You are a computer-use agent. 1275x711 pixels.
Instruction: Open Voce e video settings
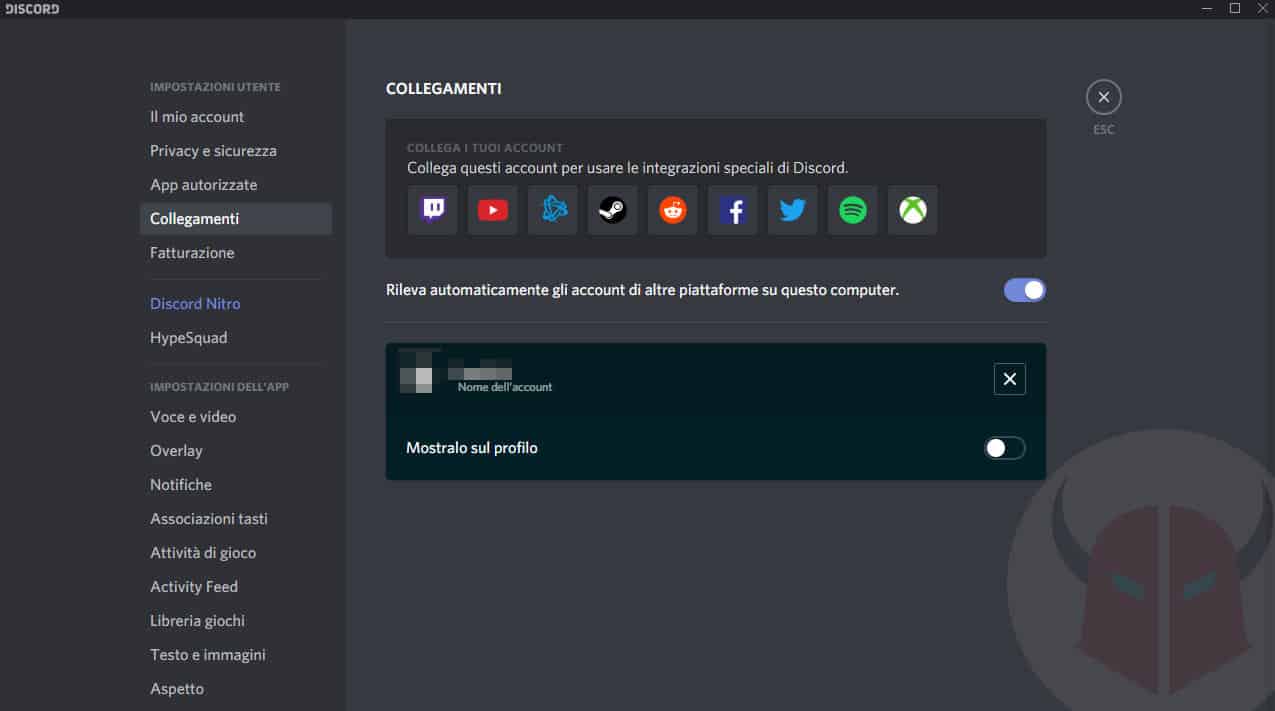[x=236, y=417]
